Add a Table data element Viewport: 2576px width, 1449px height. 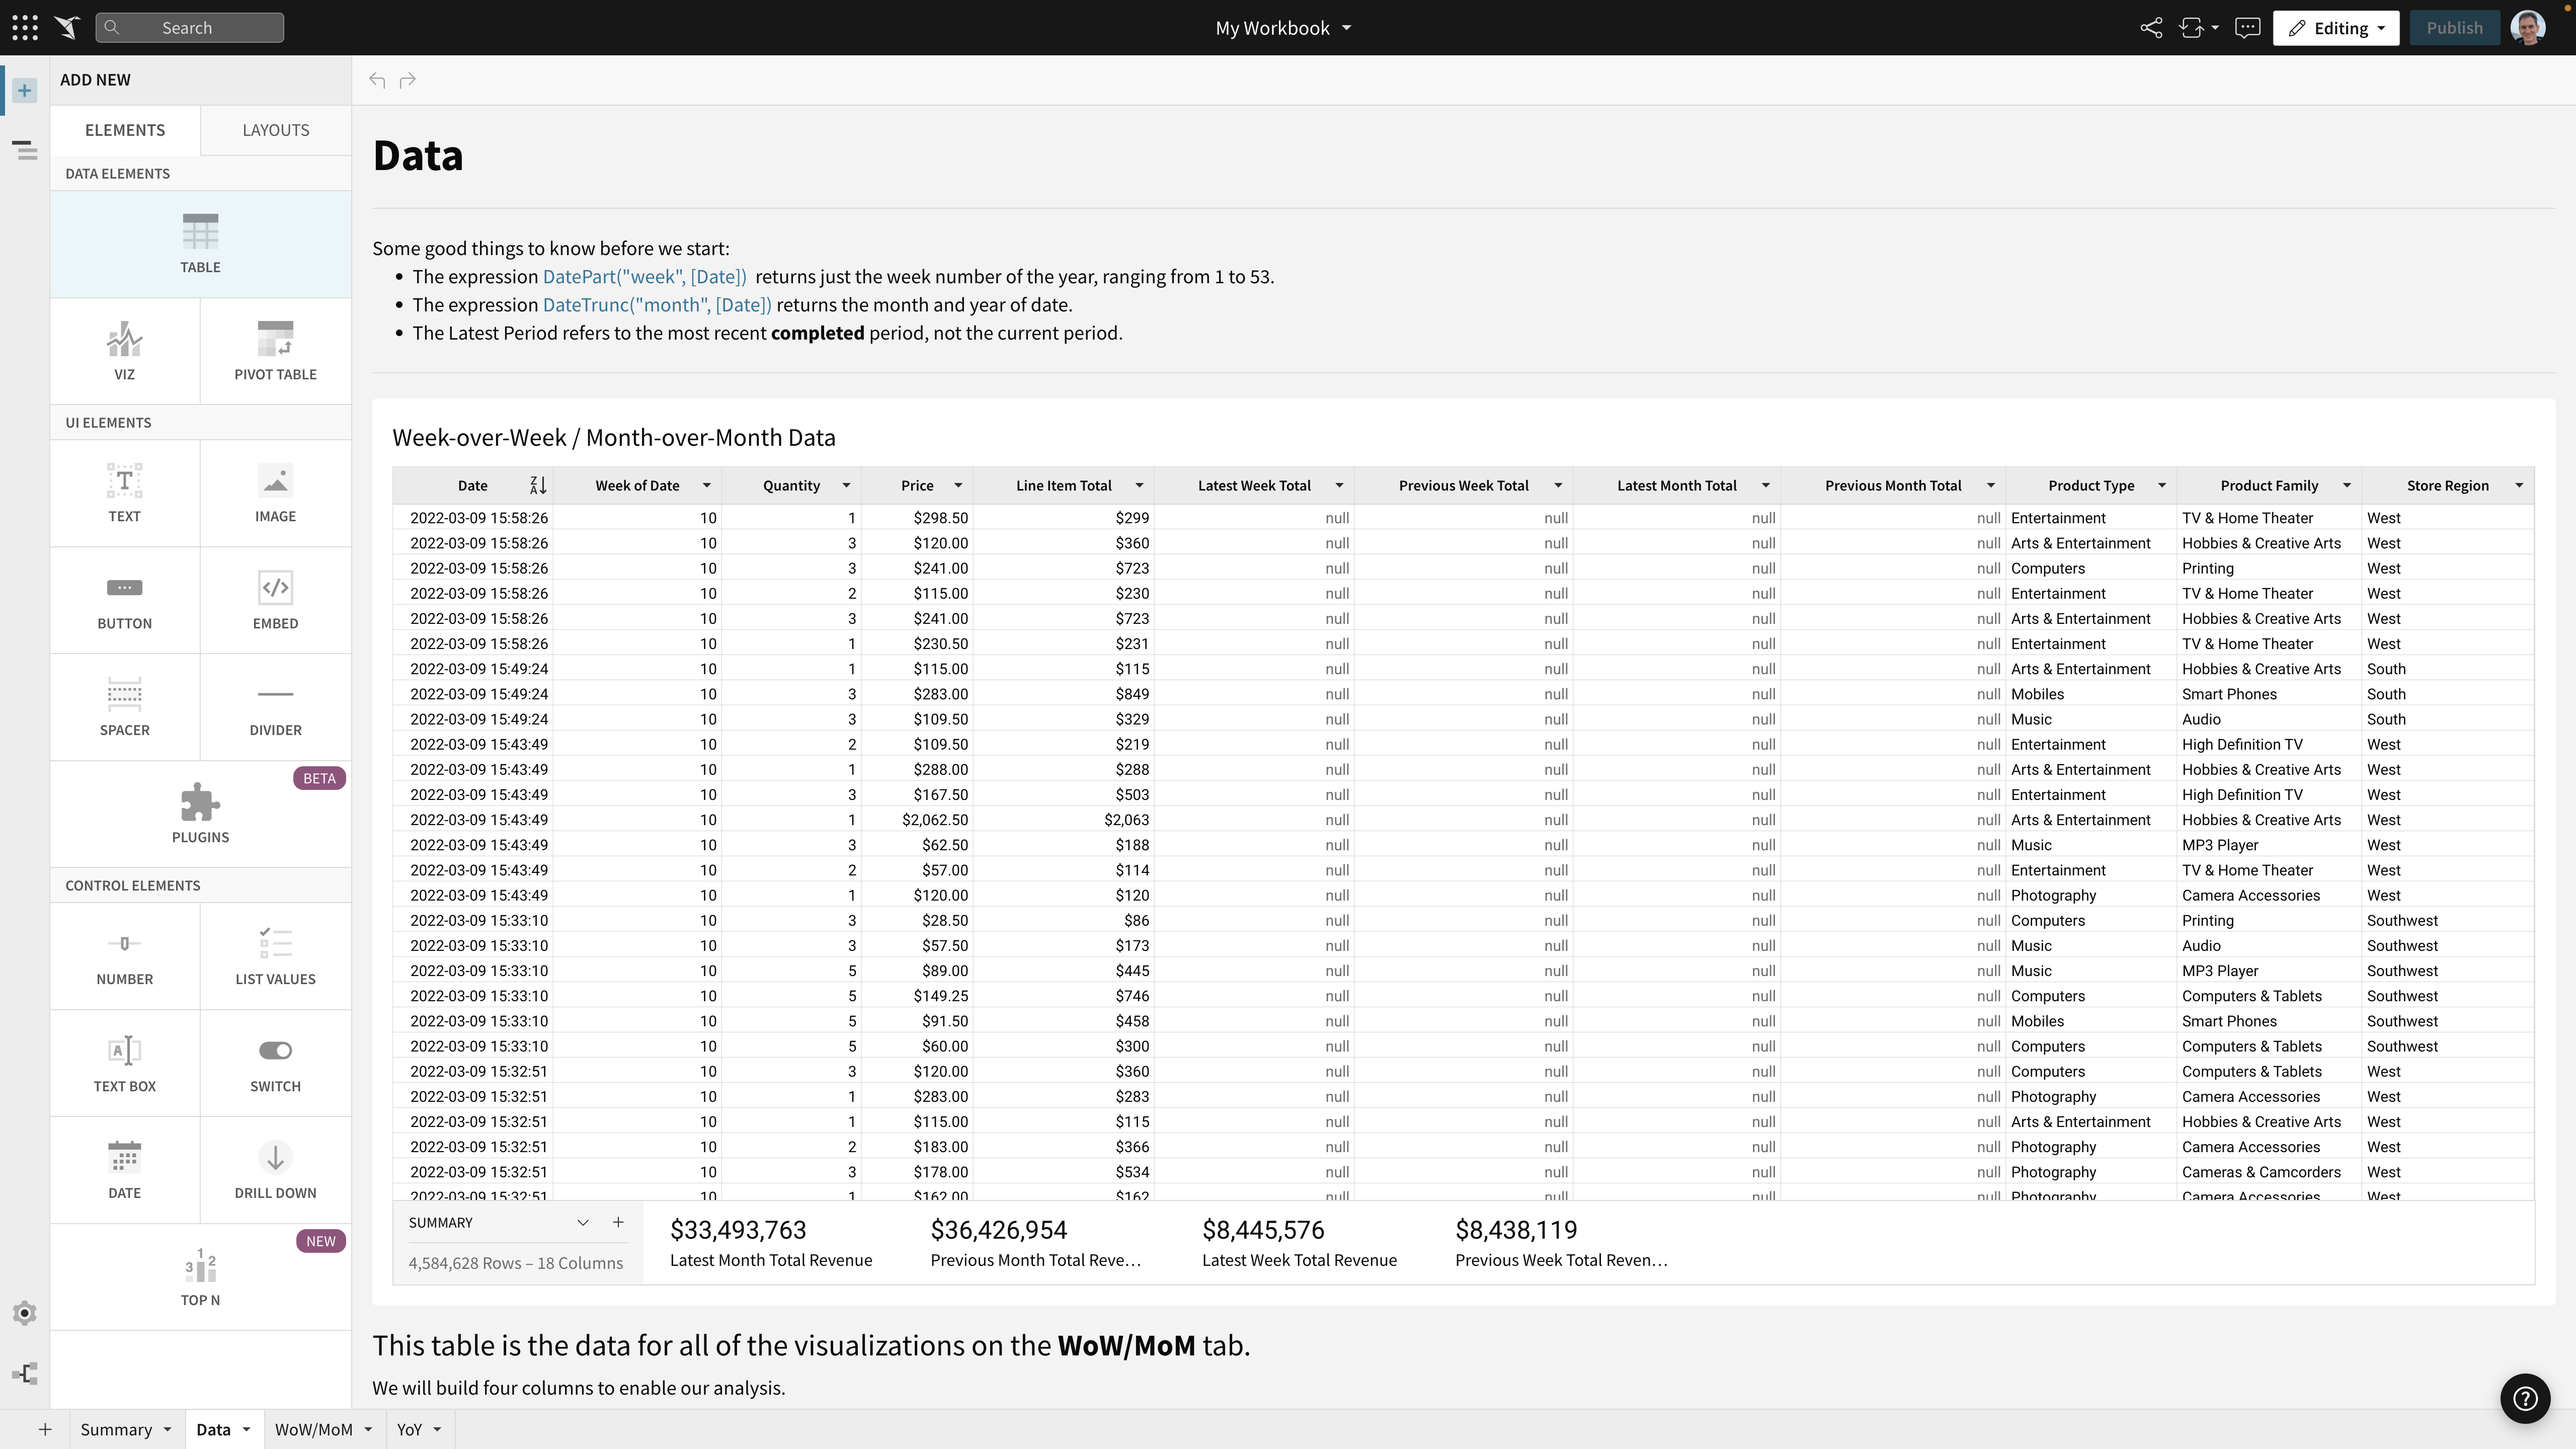click(200, 243)
